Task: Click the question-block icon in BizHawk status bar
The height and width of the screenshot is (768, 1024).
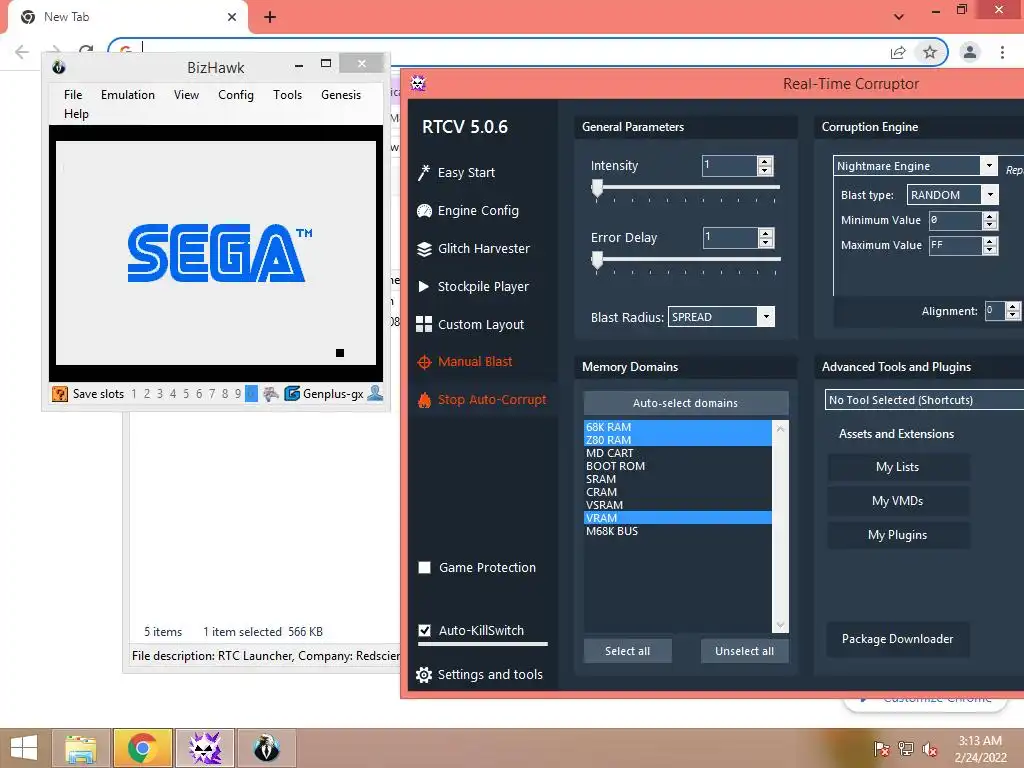Action: click(59, 394)
